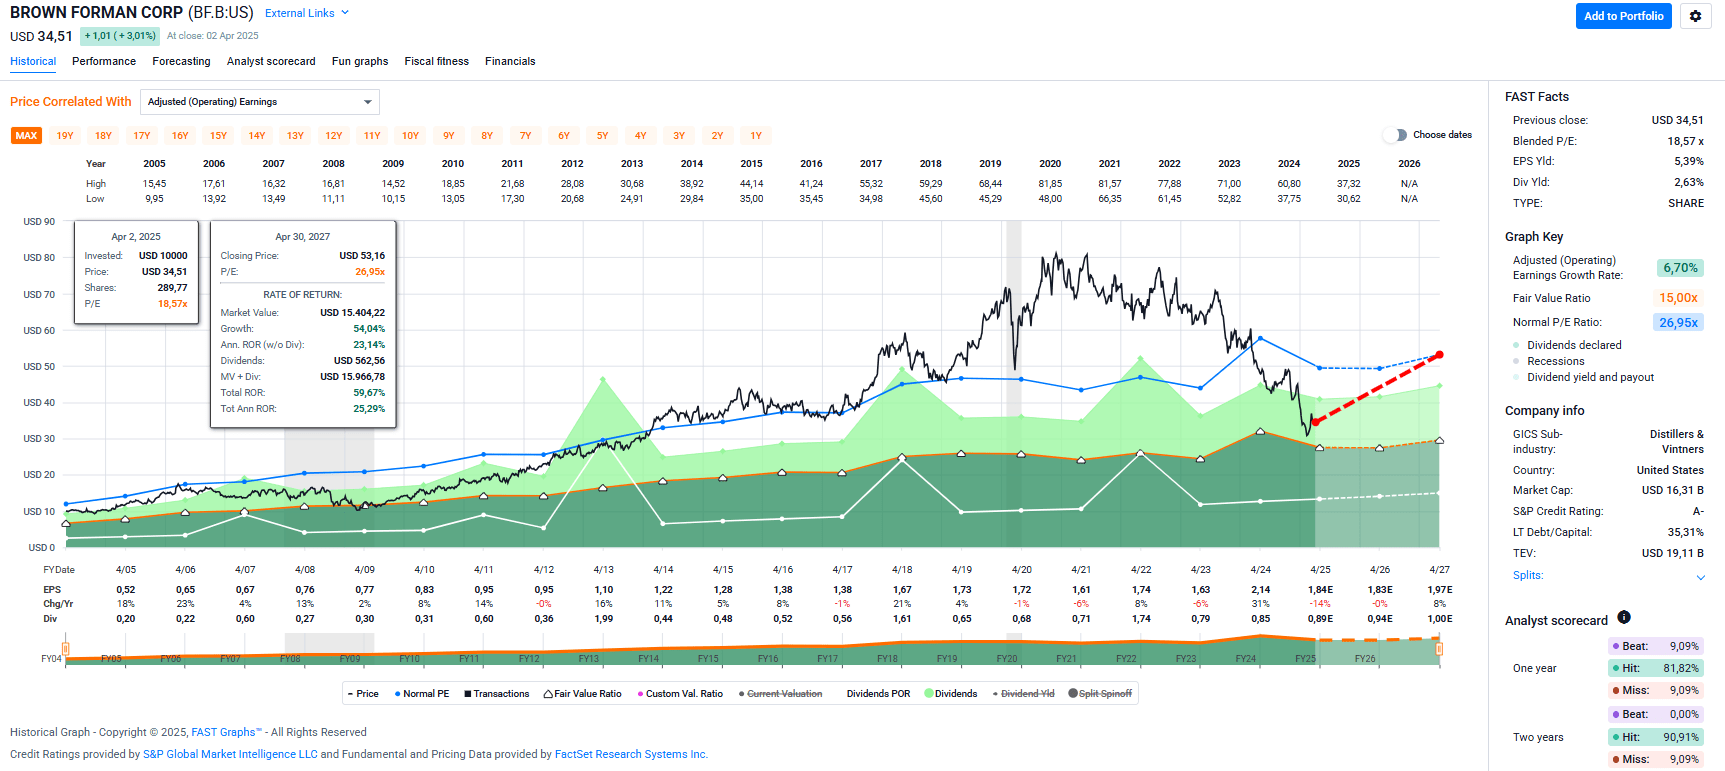
Task: Expand the Splits section chevron
Action: click(x=1700, y=577)
